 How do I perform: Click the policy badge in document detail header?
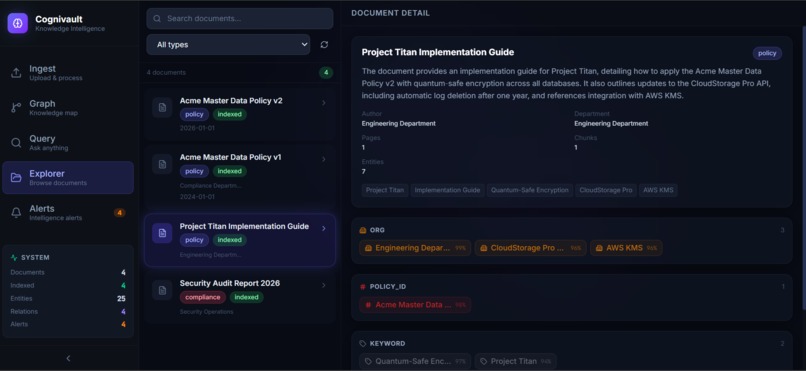[767, 53]
